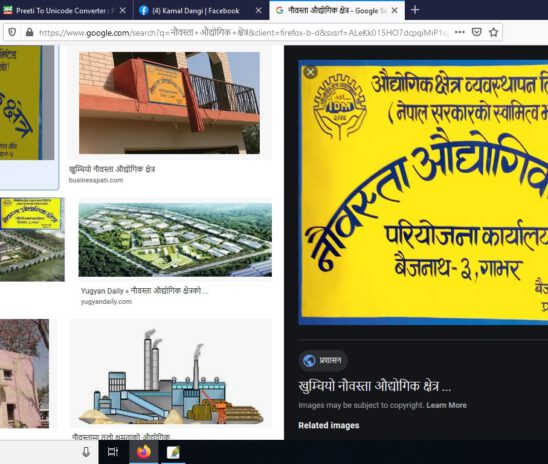
Task: Open the page actions three-dot menu
Action: click(x=460, y=32)
